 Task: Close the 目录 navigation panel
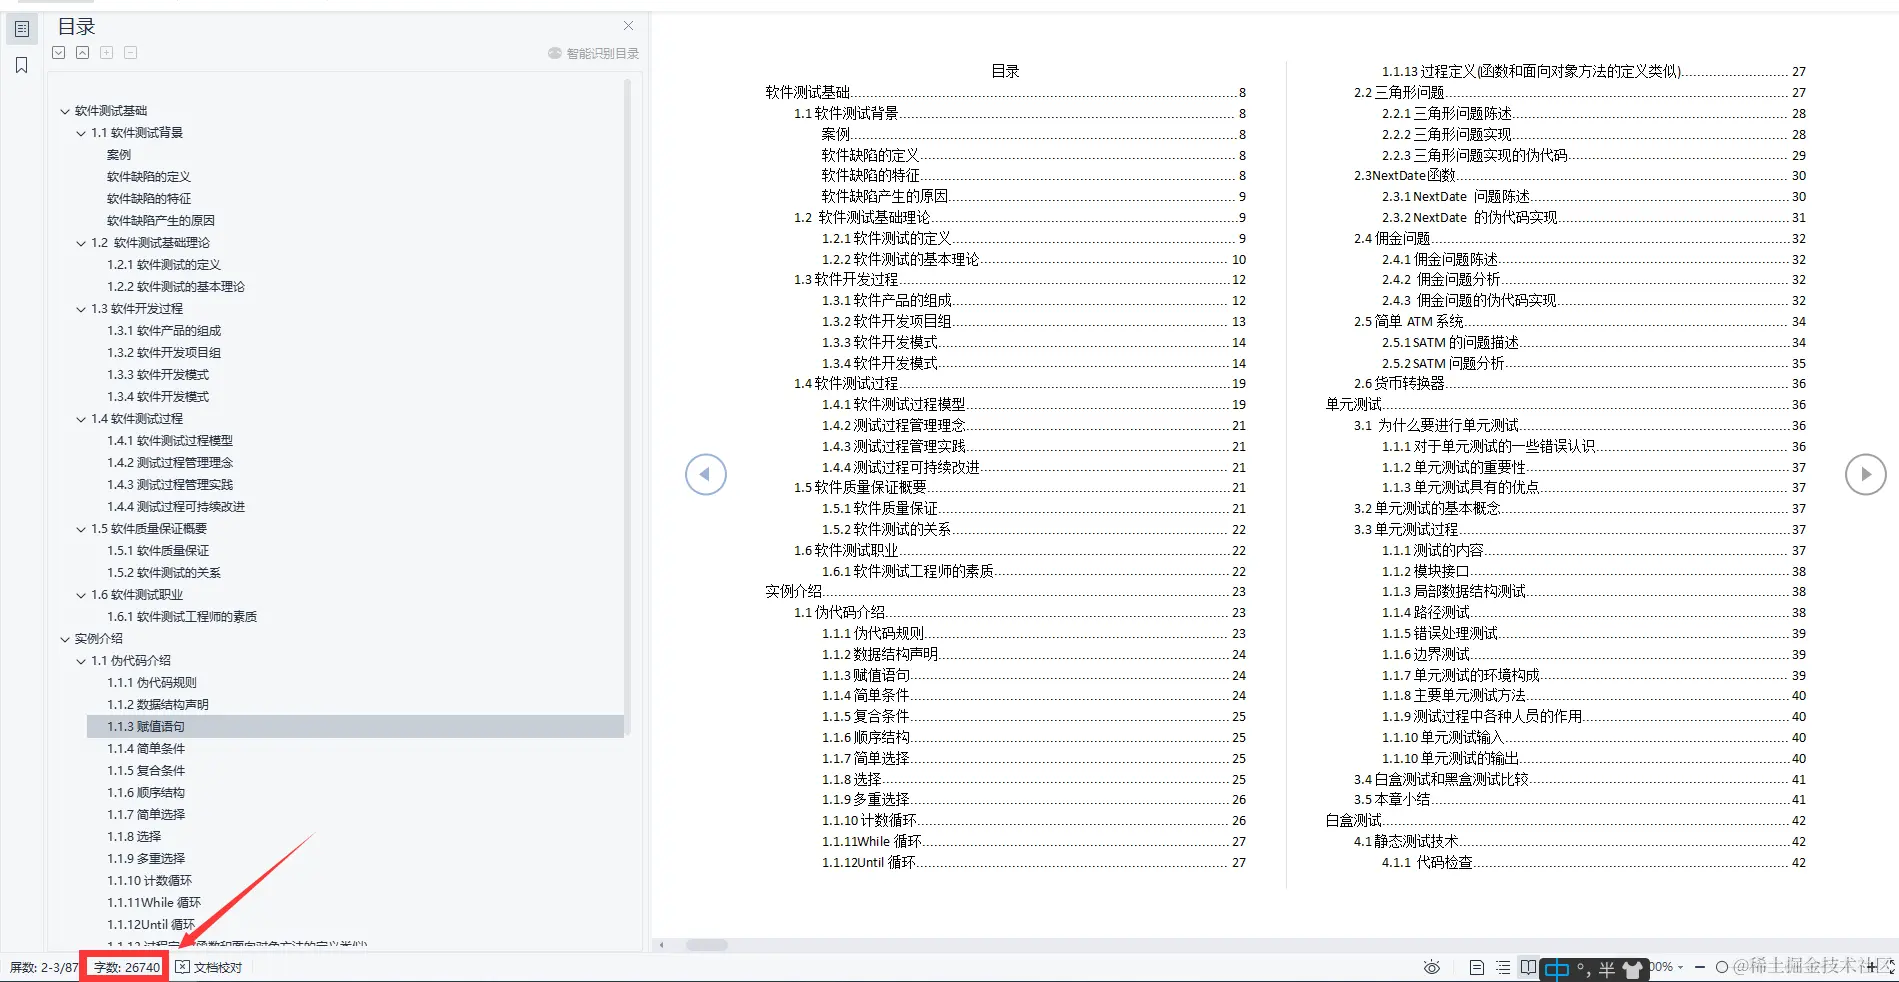pyautogui.click(x=628, y=26)
